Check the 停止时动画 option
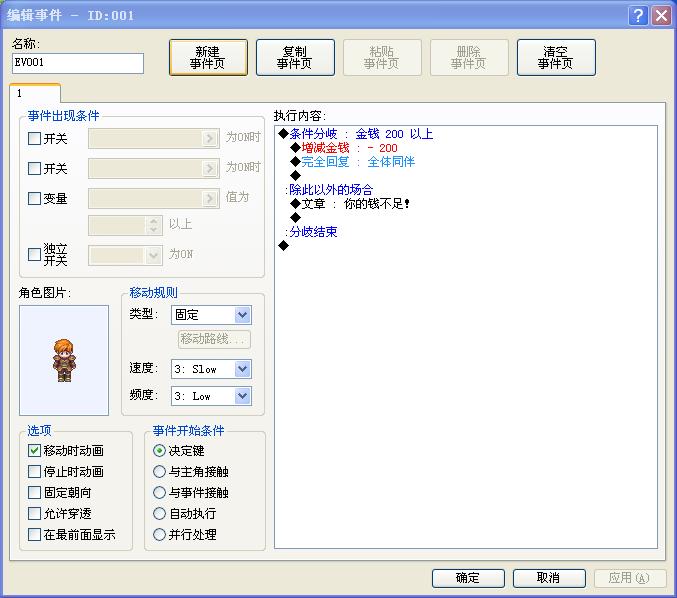Image resolution: width=677 pixels, height=598 pixels. tap(34, 471)
